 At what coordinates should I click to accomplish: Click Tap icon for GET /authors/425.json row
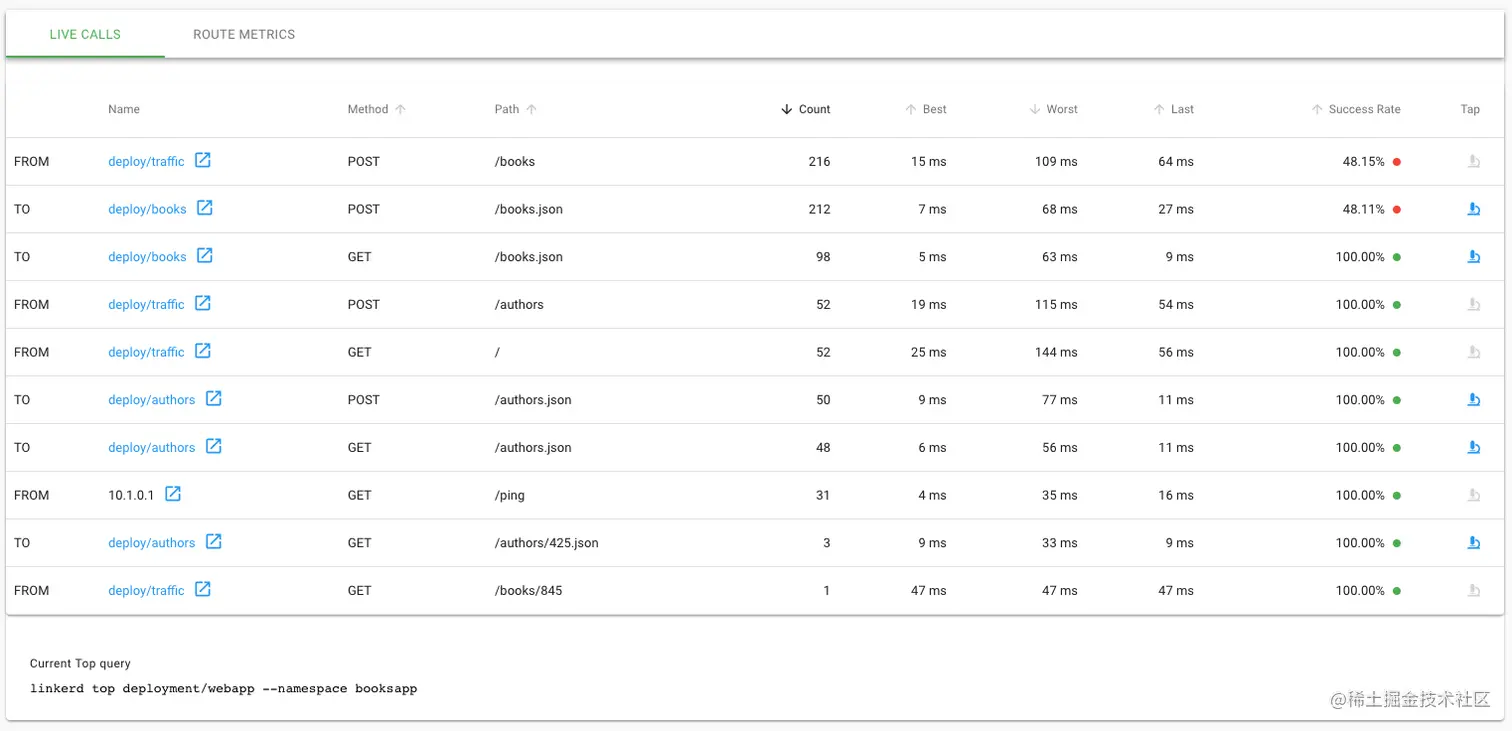[x=1473, y=543]
